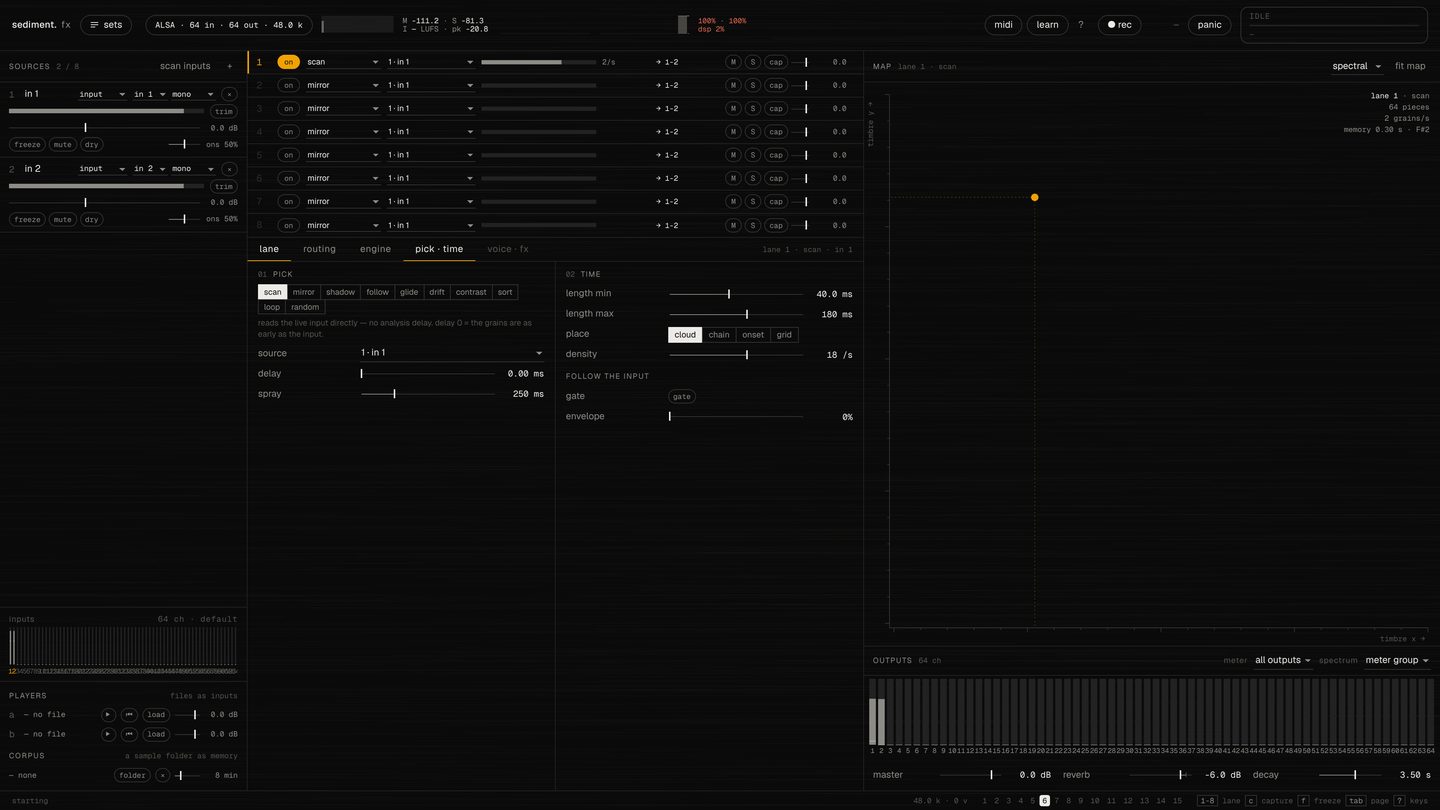The image size is (1440, 810).
Task: Mute lane 4 with M button
Action: tap(733, 132)
